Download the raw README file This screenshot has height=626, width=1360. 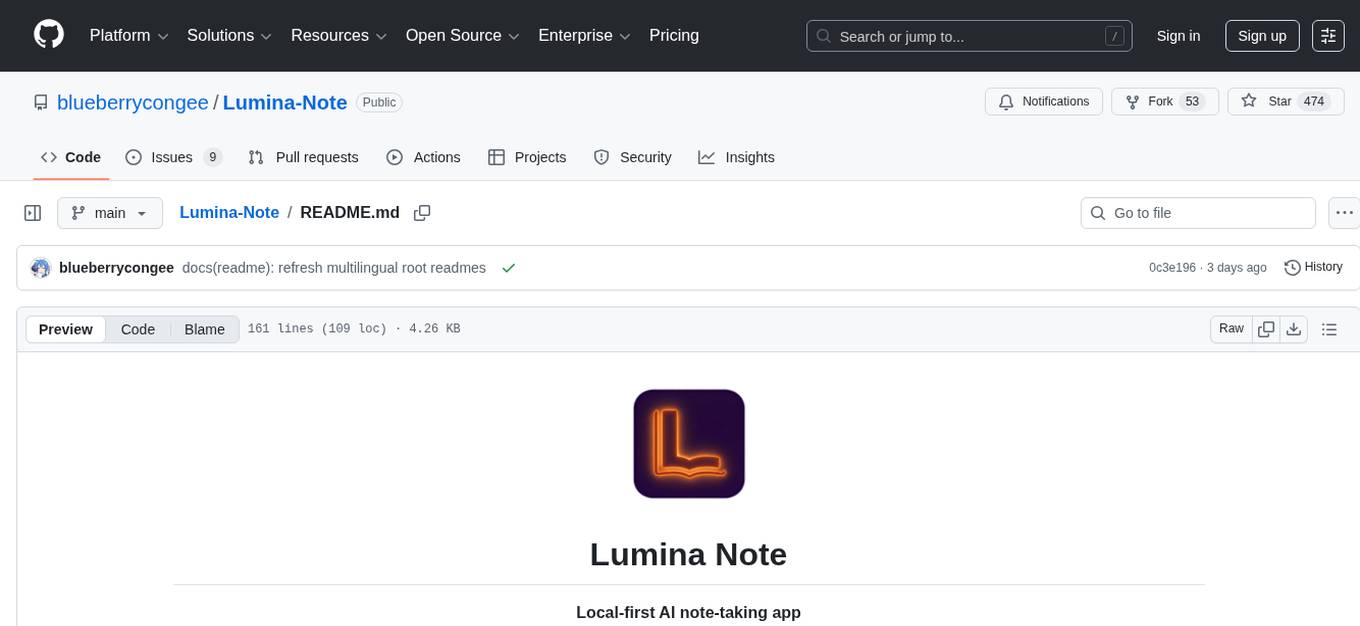click(x=1294, y=328)
